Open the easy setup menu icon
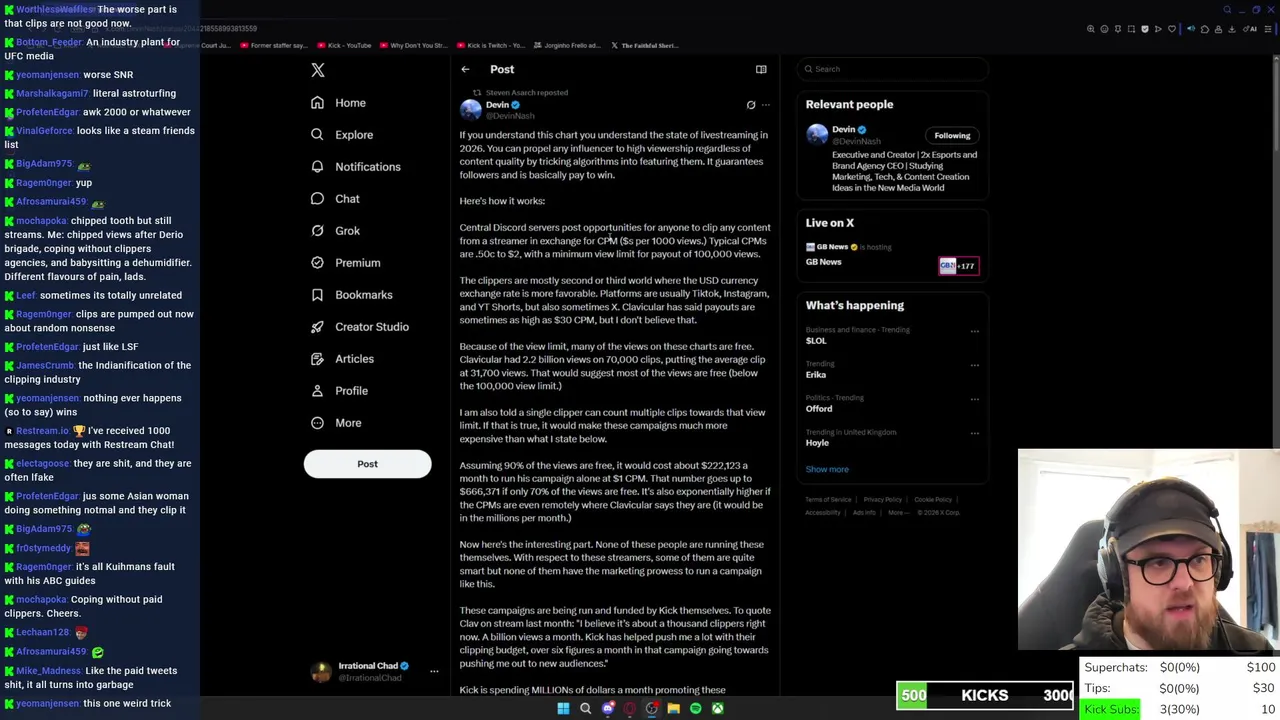The image size is (1280, 720). click(x=1268, y=29)
